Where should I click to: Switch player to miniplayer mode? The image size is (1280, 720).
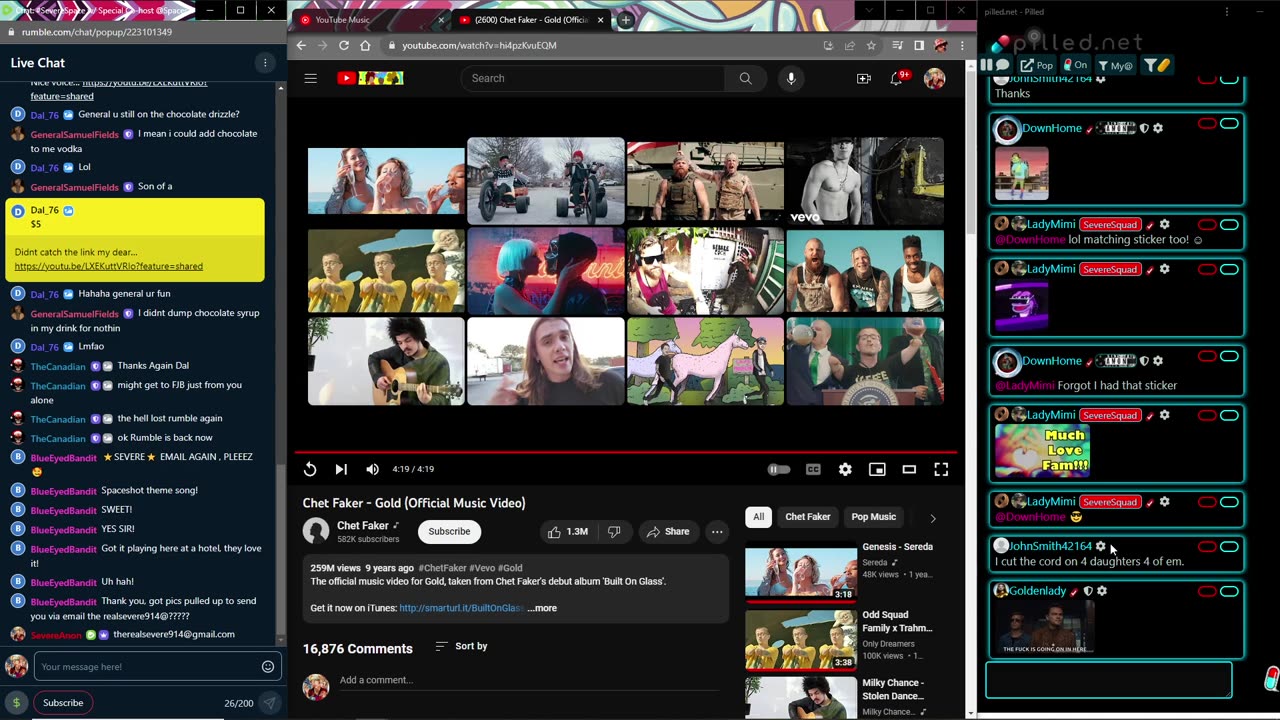(877, 469)
